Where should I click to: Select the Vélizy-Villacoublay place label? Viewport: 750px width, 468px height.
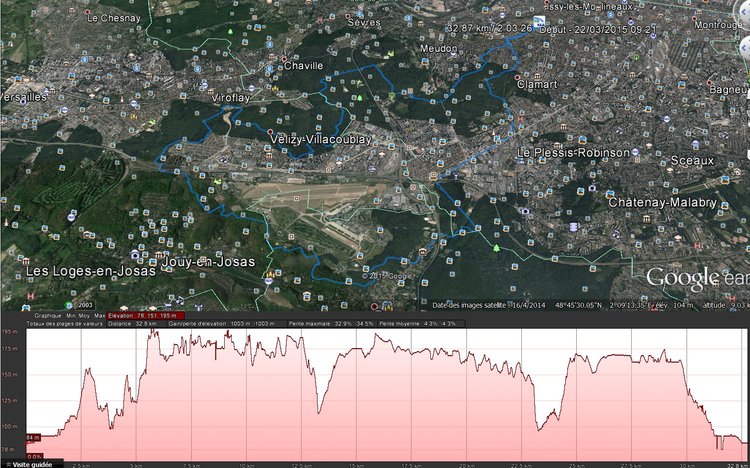321,139
